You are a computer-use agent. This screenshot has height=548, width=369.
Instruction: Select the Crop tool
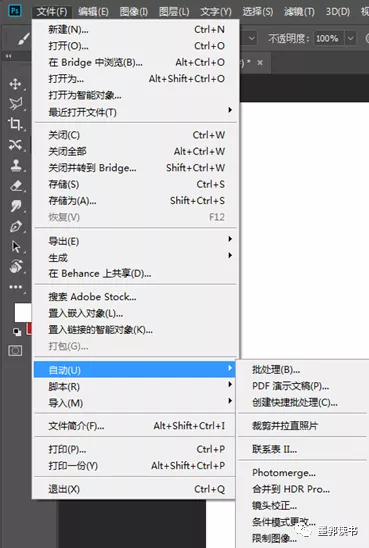pos(15,124)
